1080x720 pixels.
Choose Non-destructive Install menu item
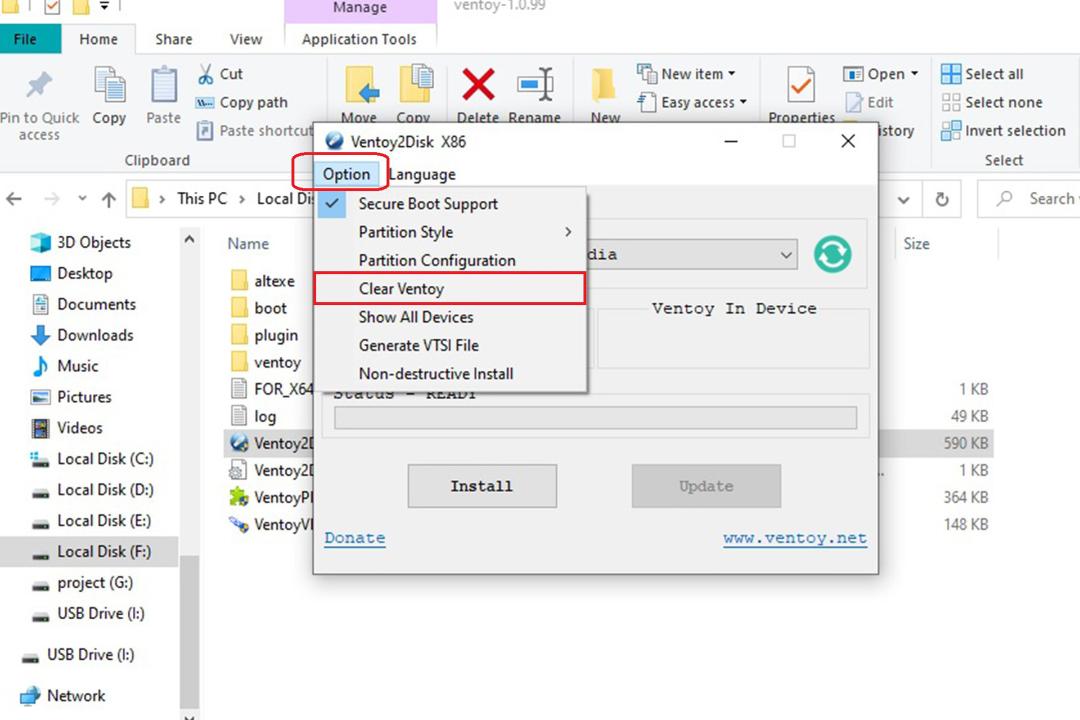point(450,373)
